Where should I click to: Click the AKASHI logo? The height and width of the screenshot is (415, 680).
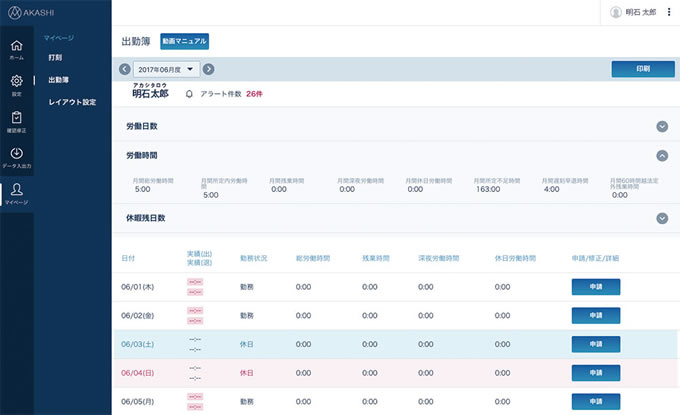pos(35,12)
